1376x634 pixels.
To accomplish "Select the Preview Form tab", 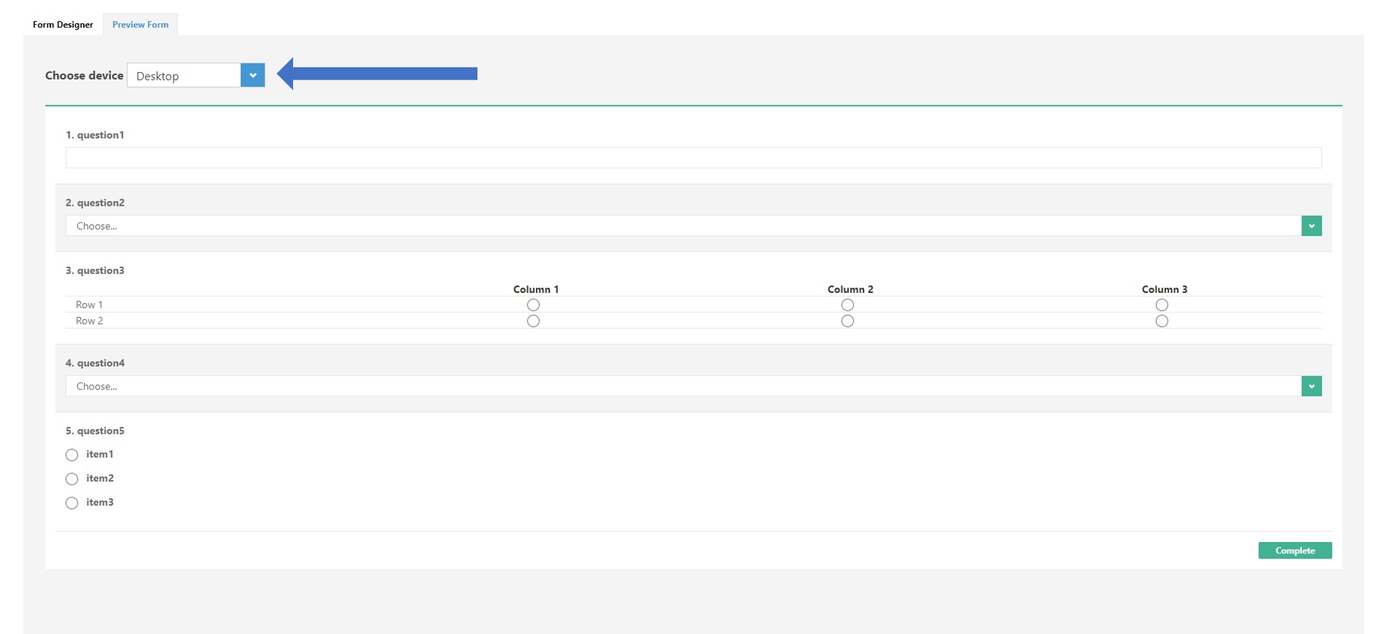I will (x=140, y=24).
